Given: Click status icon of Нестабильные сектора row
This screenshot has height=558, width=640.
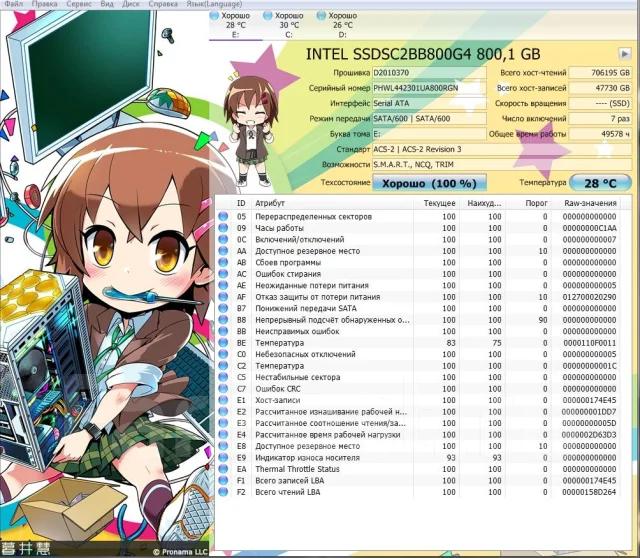Looking at the screenshot, I should point(223,377).
